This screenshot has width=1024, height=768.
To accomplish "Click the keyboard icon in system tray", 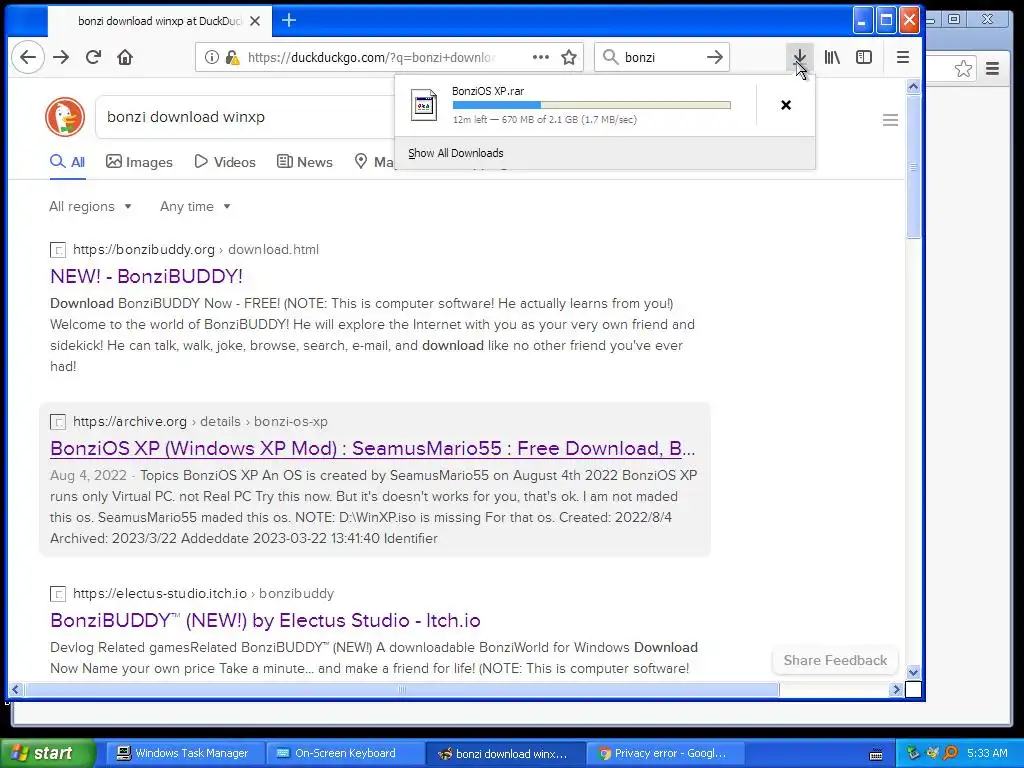I will coord(876,754).
